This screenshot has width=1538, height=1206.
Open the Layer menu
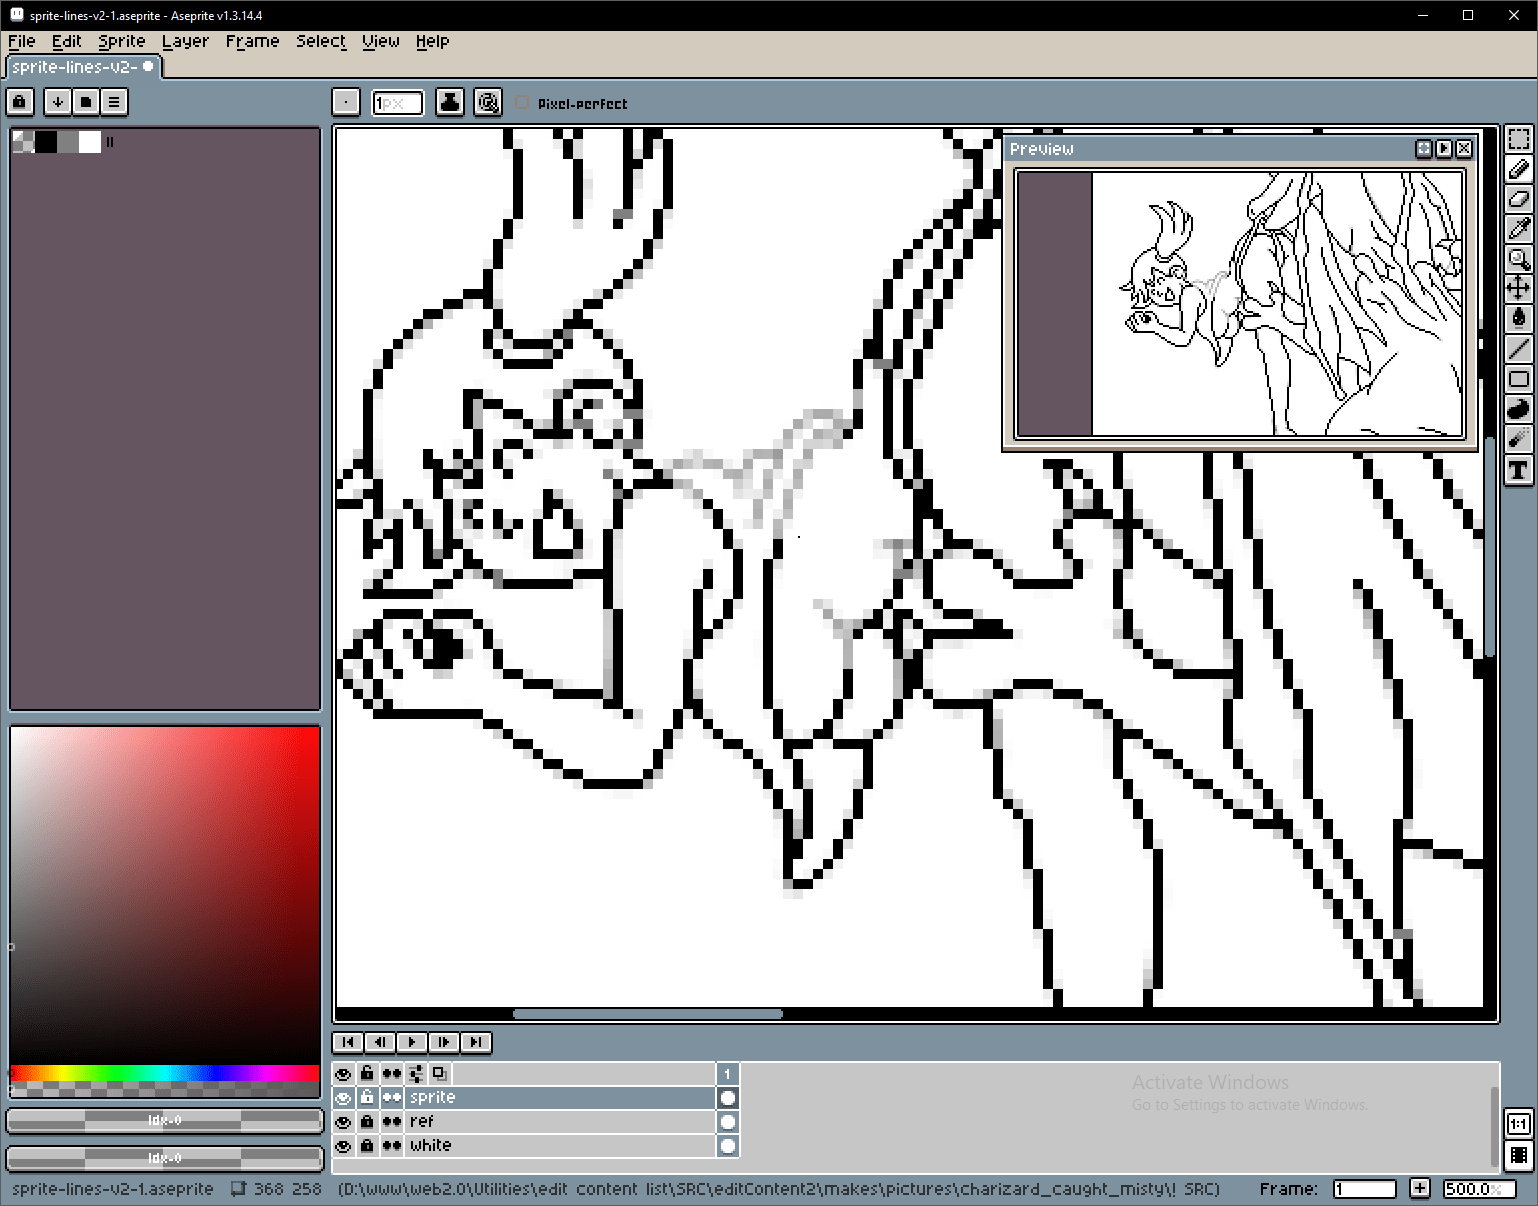(185, 41)
